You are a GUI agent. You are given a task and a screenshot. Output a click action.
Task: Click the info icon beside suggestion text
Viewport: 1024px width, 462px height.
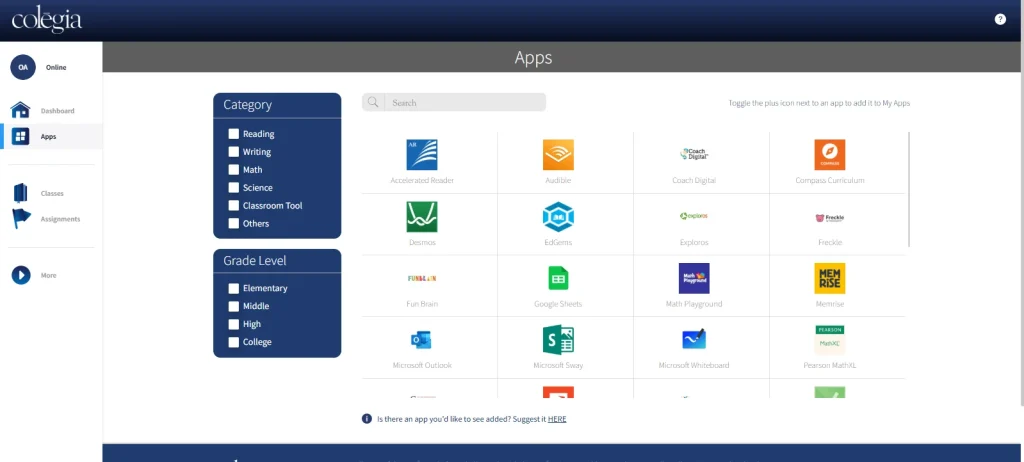(x=367, y=419)
